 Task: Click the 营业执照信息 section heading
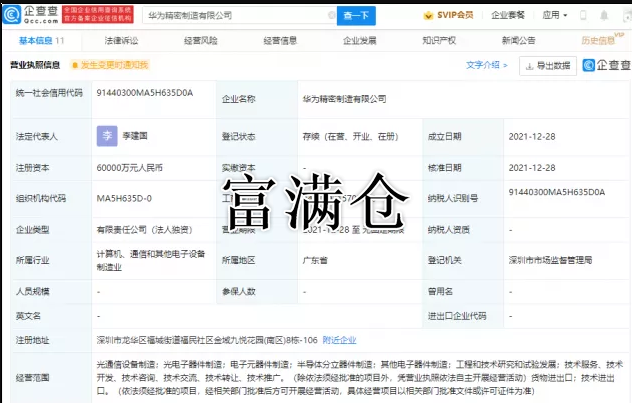pyautogui.click(x=35, y=65)
